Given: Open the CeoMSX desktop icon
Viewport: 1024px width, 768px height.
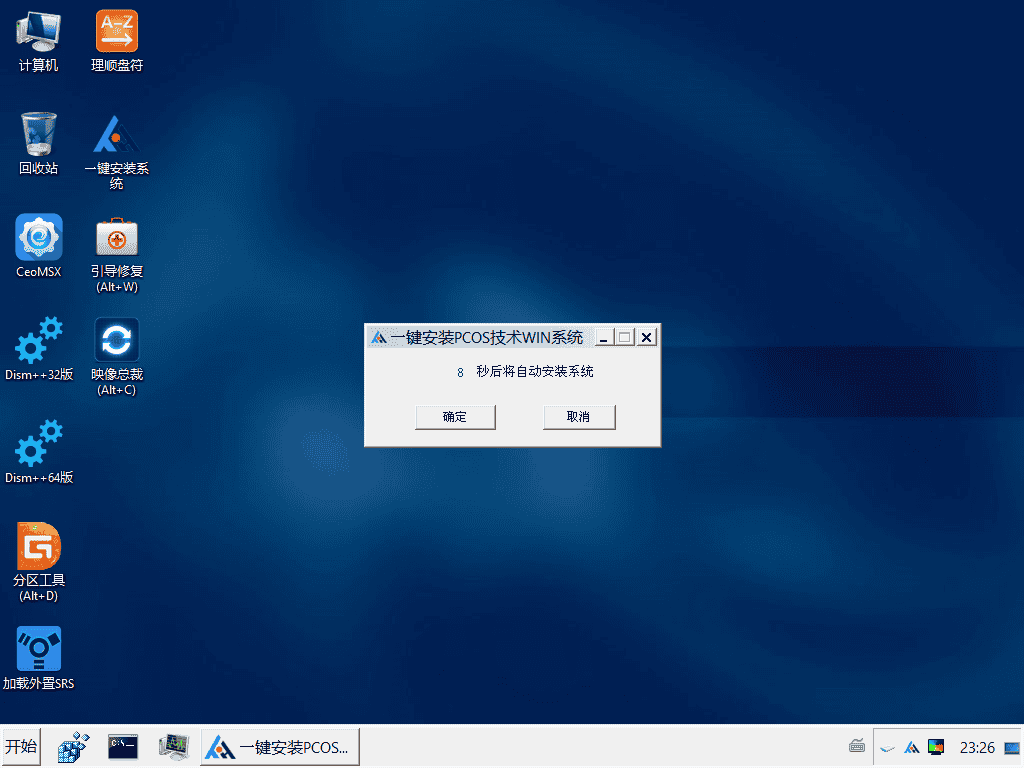Looking at the screenshot, I should [39, 246].
